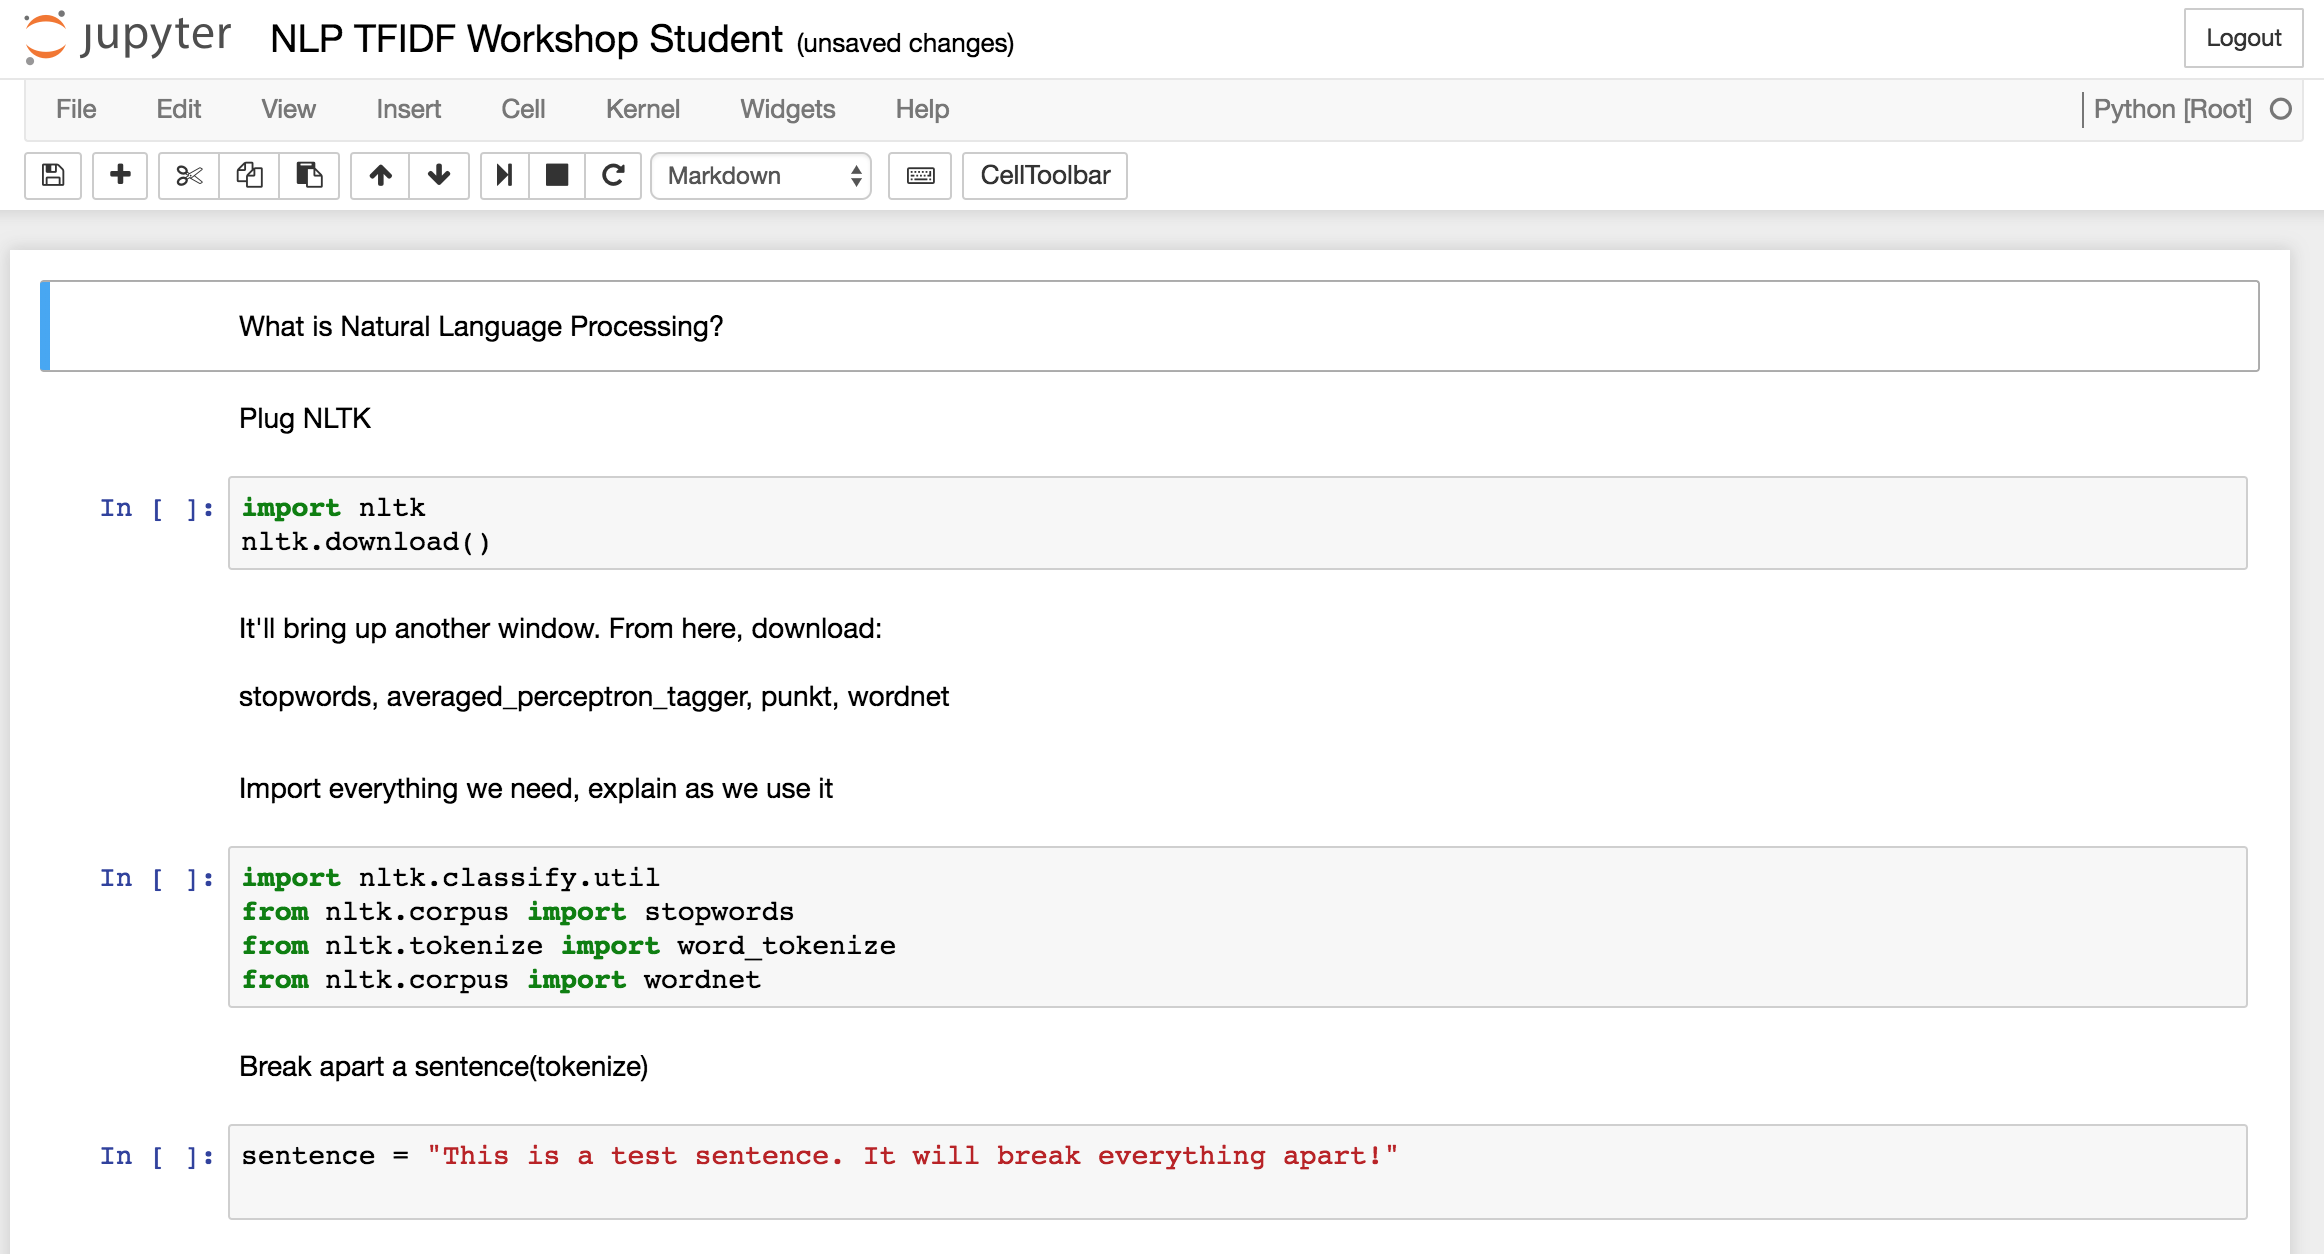Restart the kernel icon

coord(613,176)
